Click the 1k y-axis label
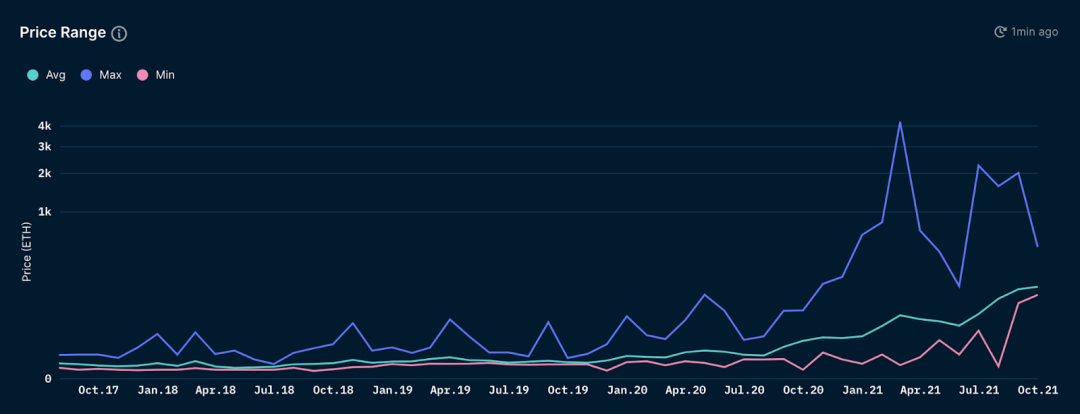The height and width of the screenshot is (414, 1080). click(45, 212)
